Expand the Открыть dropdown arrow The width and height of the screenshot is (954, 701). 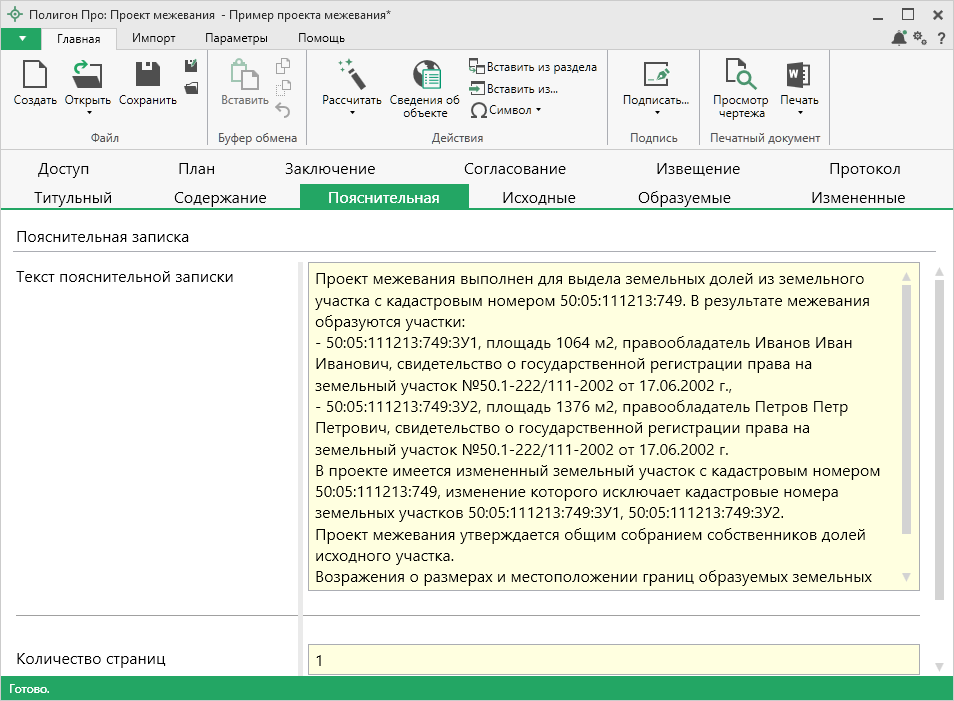tap(88, 113)
